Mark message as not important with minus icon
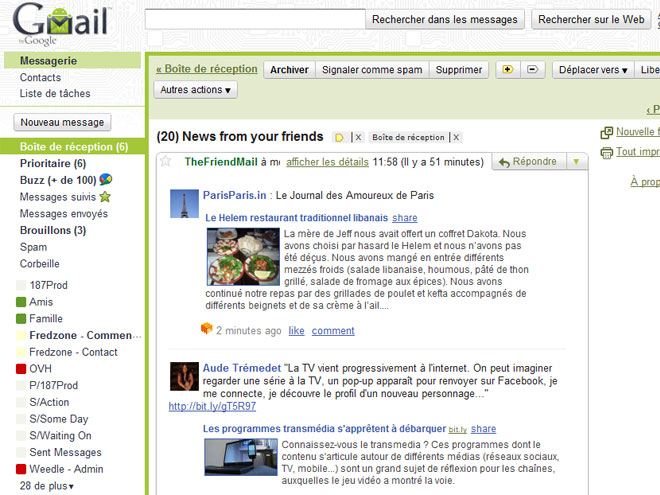Viewport: 660px width, 495px height. coord(533,69)
